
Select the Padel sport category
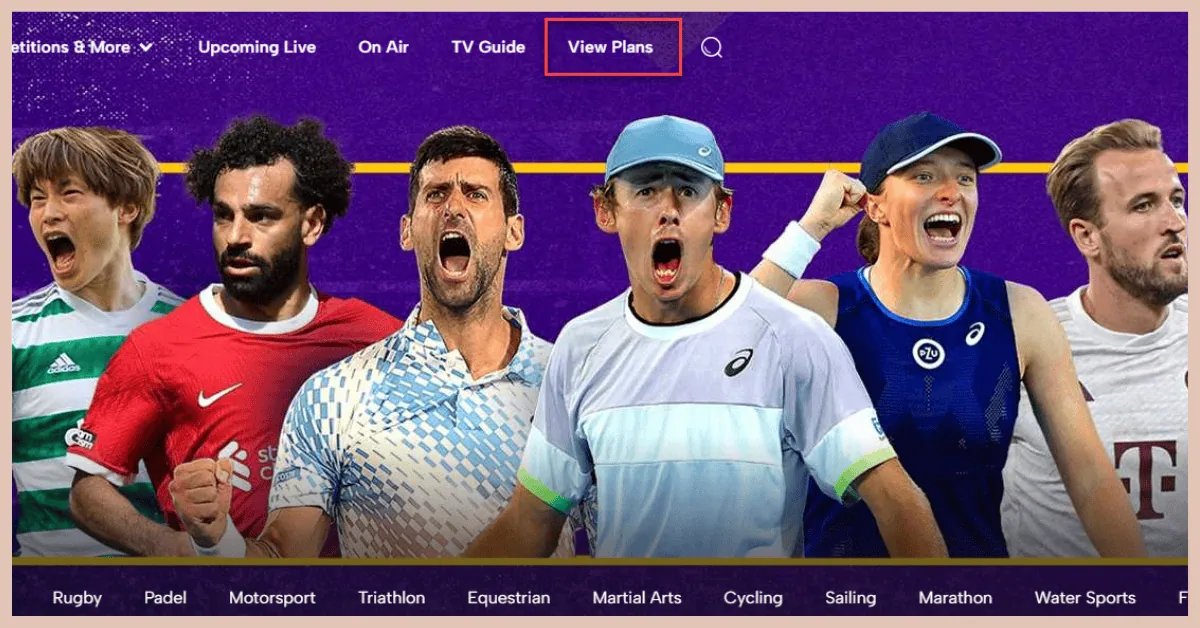[x=165, y=598]
